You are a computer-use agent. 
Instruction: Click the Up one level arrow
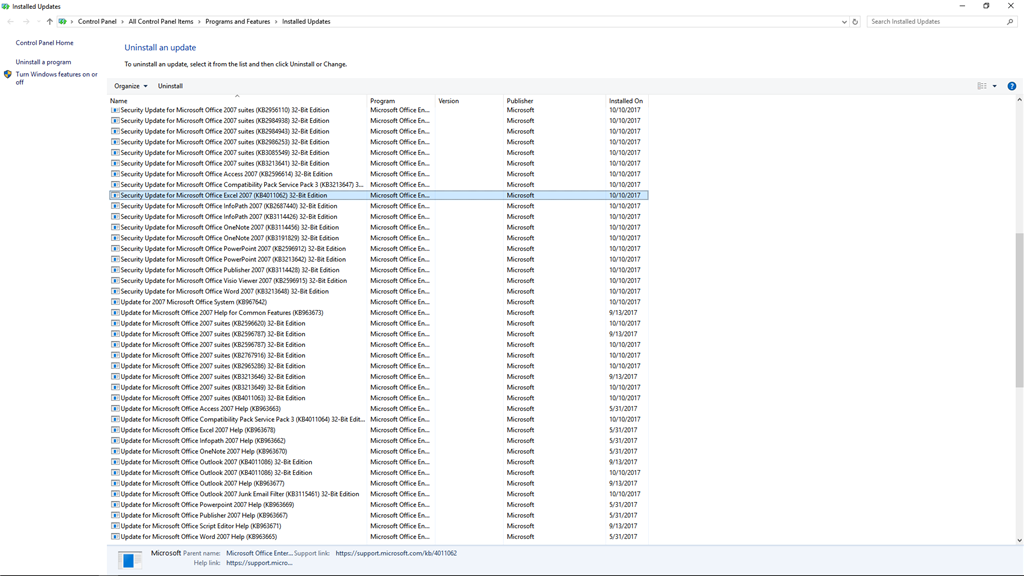click(50, 22)
